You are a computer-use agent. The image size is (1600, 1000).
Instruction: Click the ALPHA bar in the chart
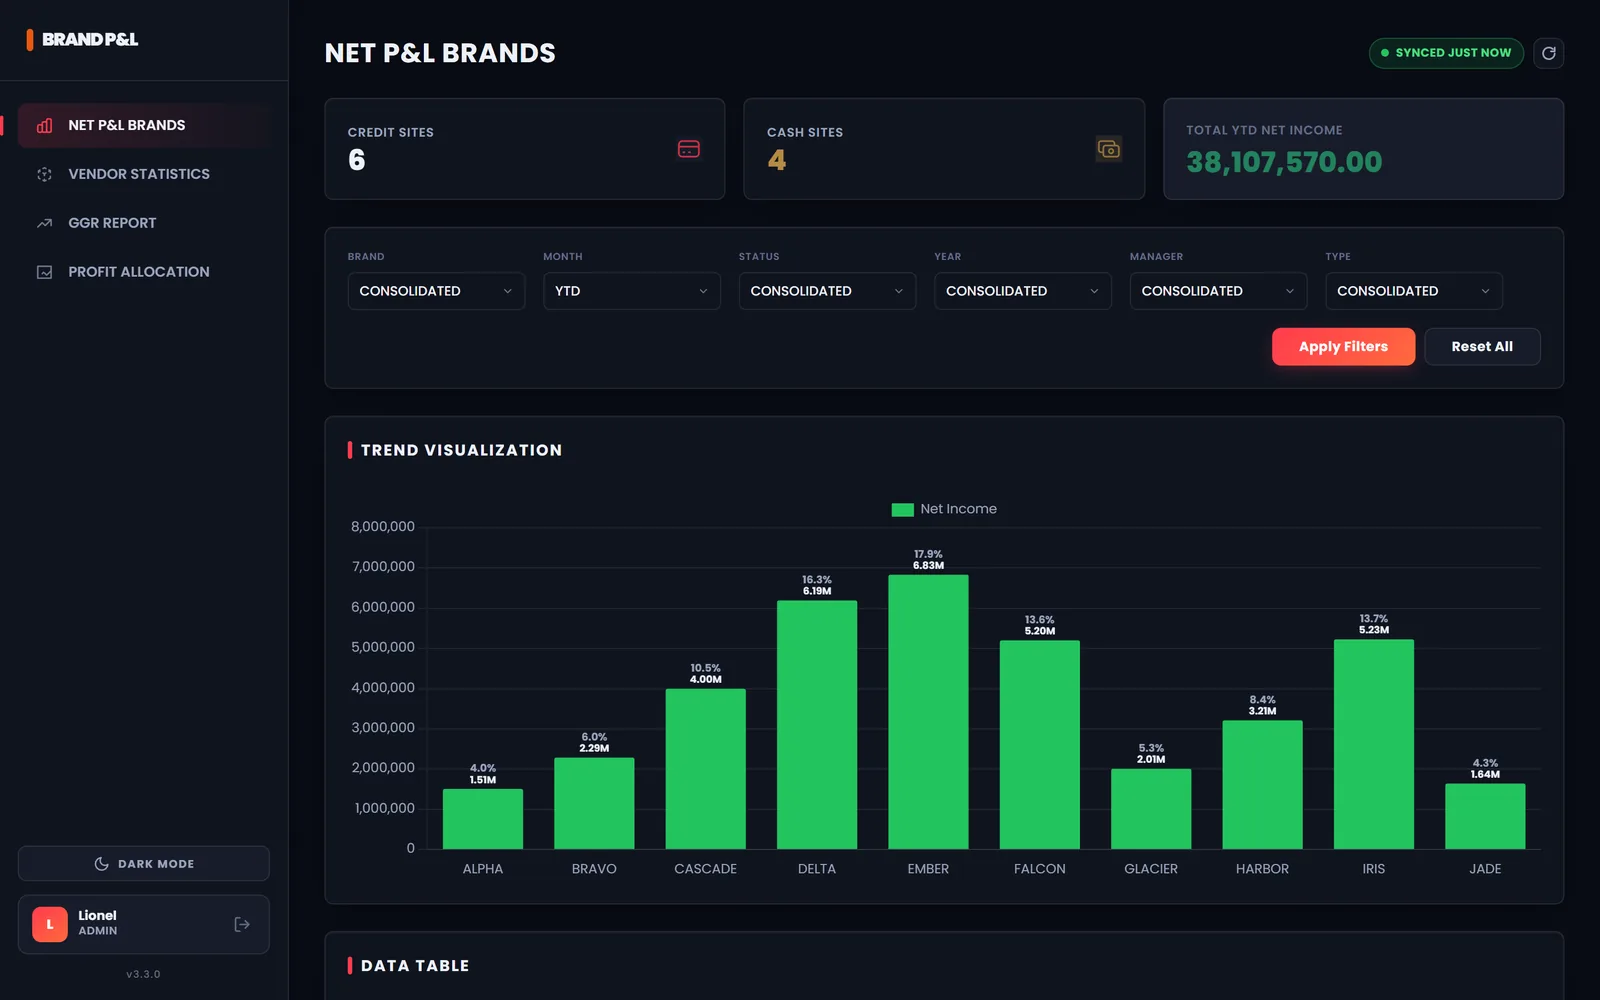pos(483,819)
